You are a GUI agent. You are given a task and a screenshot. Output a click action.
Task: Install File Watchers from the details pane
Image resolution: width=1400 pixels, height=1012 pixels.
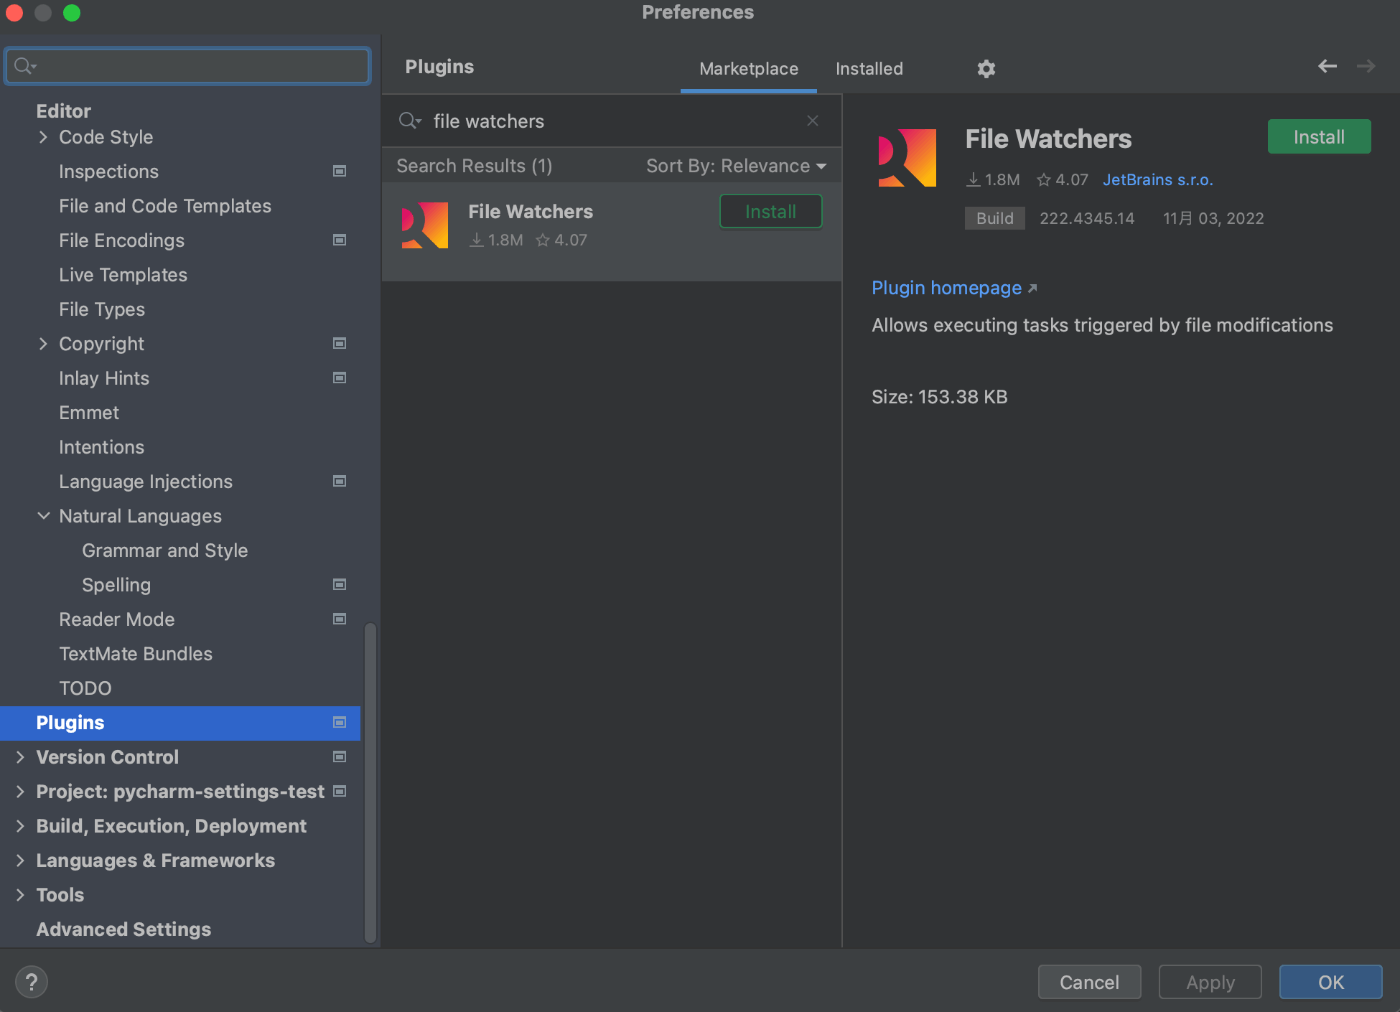(1319, 137)
